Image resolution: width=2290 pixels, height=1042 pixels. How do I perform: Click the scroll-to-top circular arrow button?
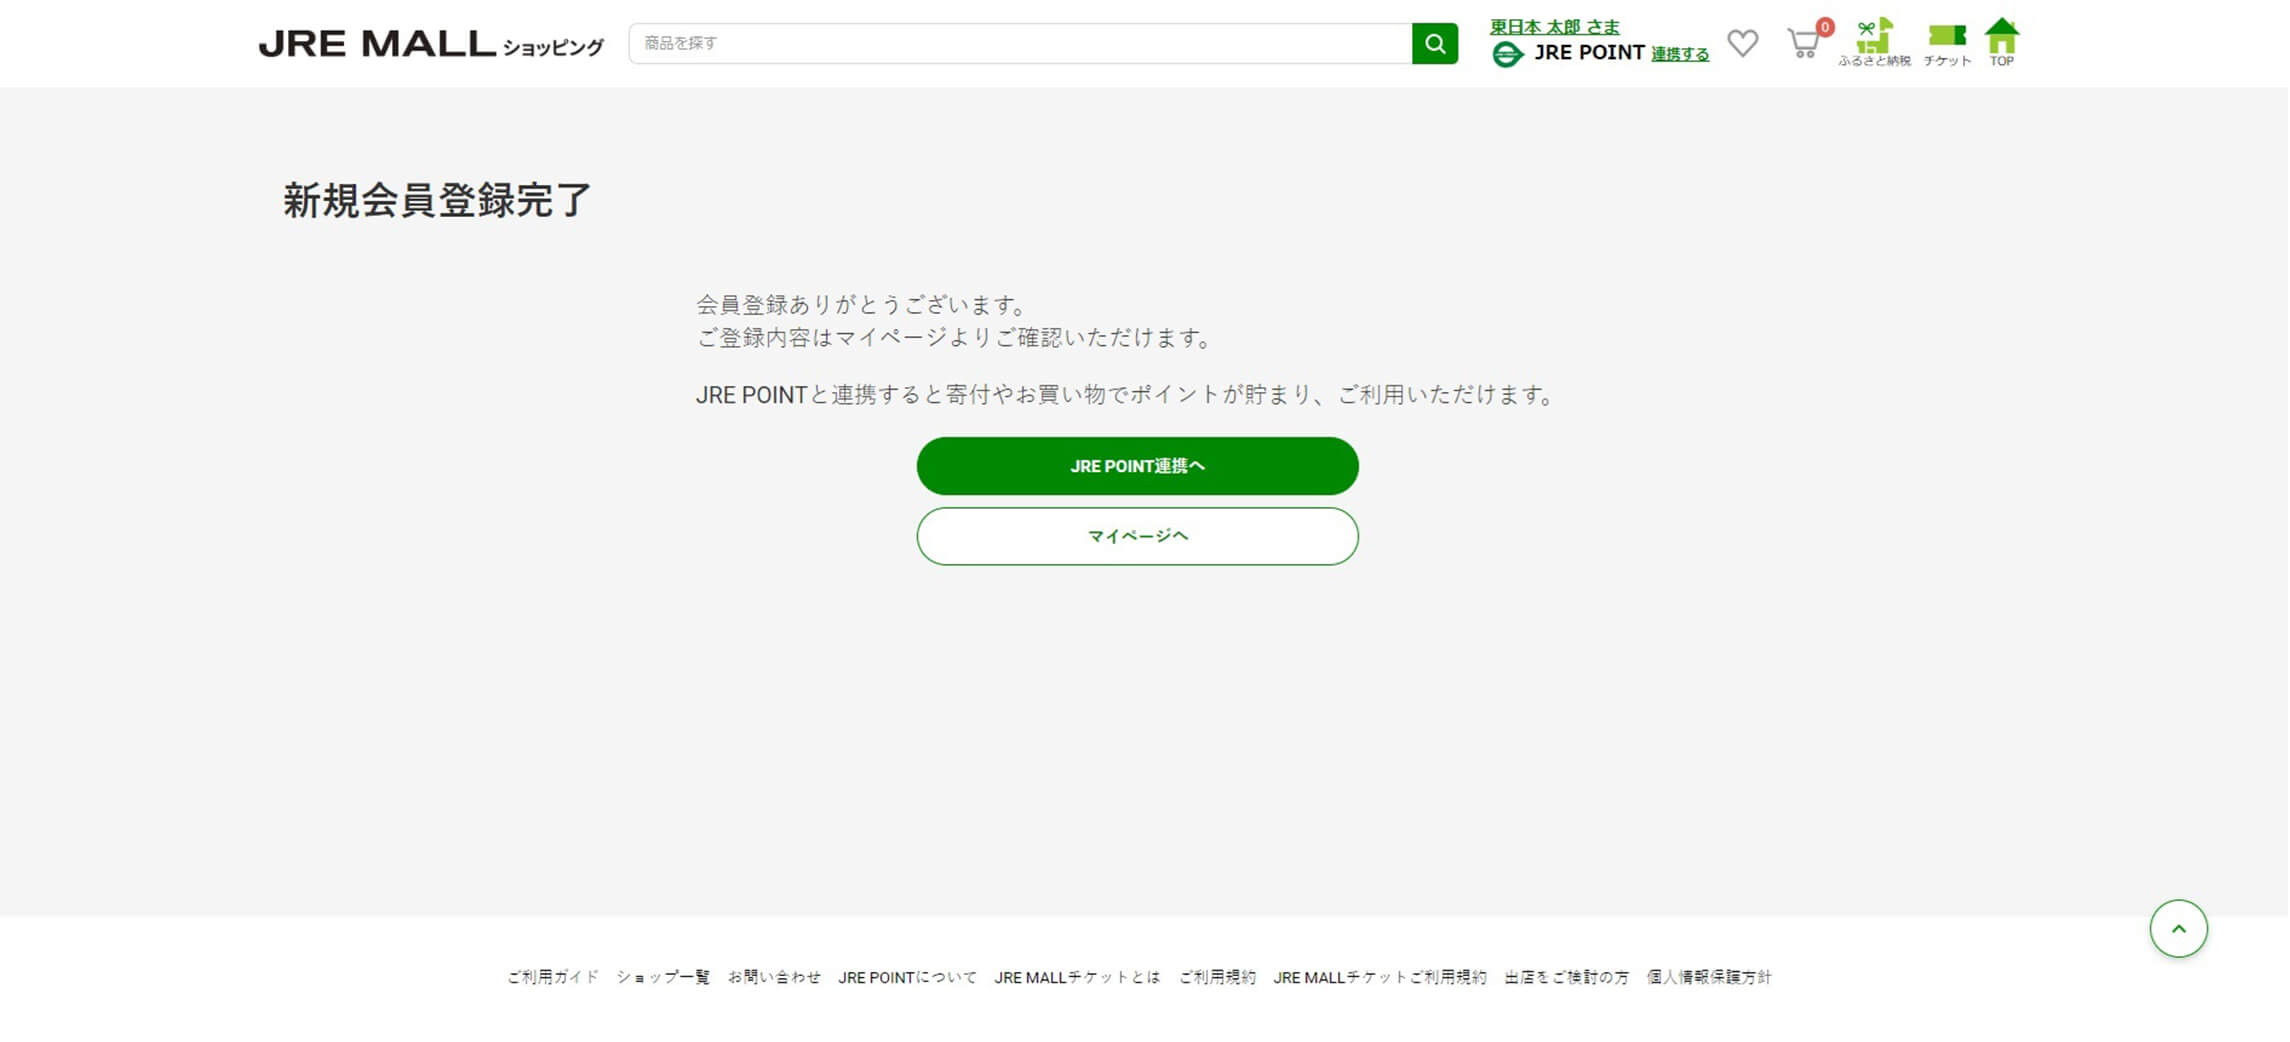point(2178,928)
